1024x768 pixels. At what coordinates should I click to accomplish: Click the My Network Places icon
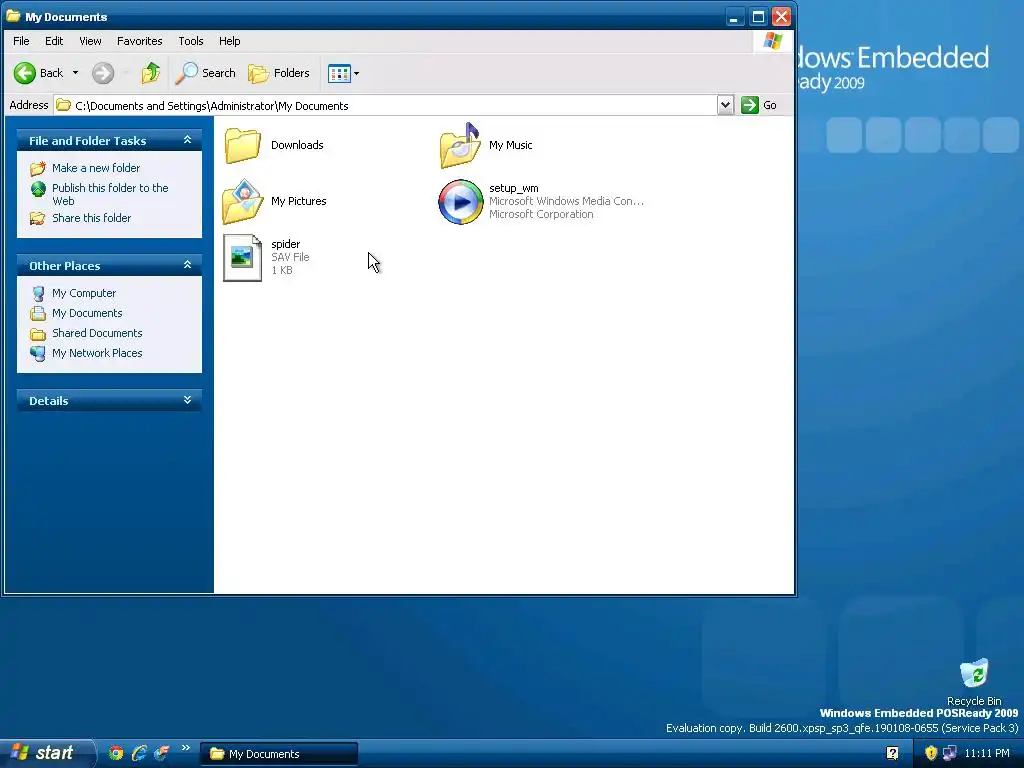click(38, 353)
